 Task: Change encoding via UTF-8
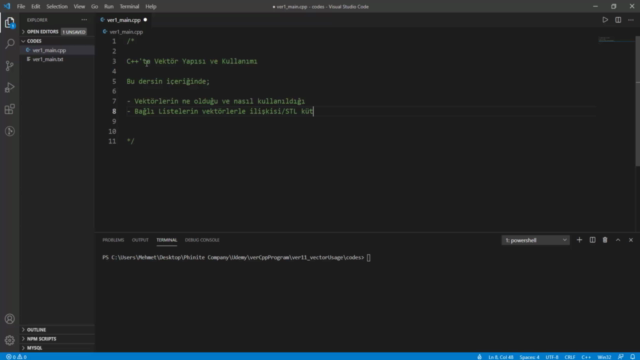[x=552, y=357]
